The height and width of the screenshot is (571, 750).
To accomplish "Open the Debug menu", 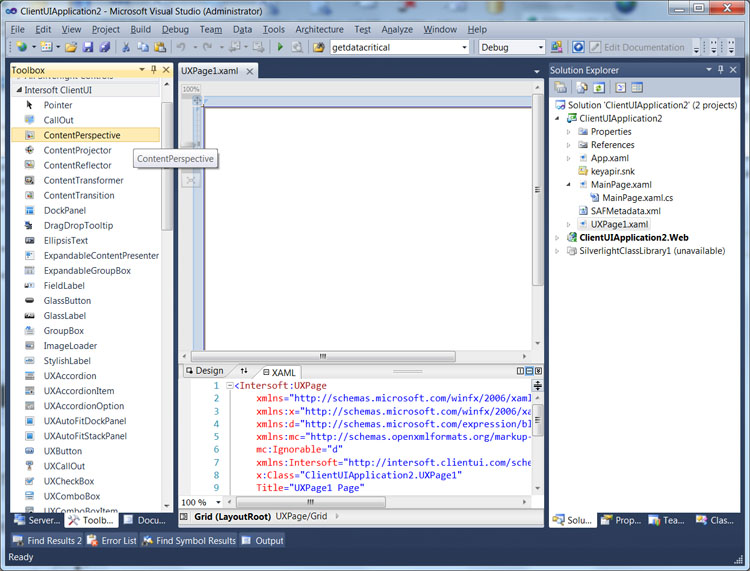I will (x=175, y=29).
